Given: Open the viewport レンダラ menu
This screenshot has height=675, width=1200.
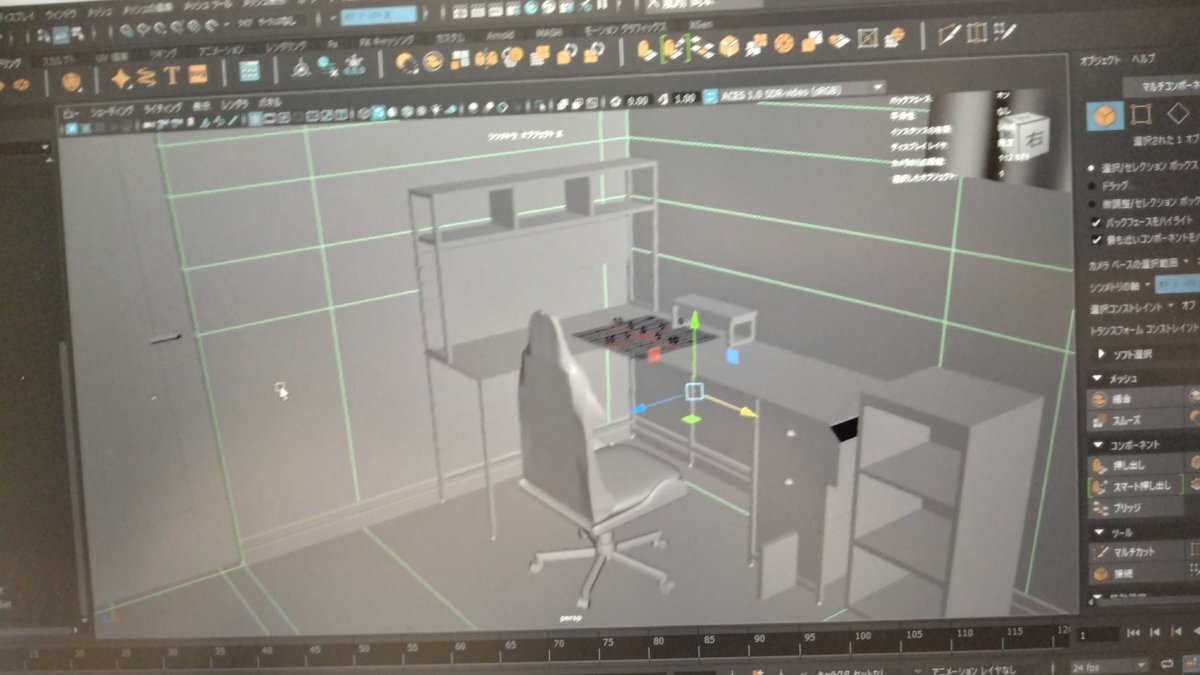Looking at the screenshot, I should 236,104.
